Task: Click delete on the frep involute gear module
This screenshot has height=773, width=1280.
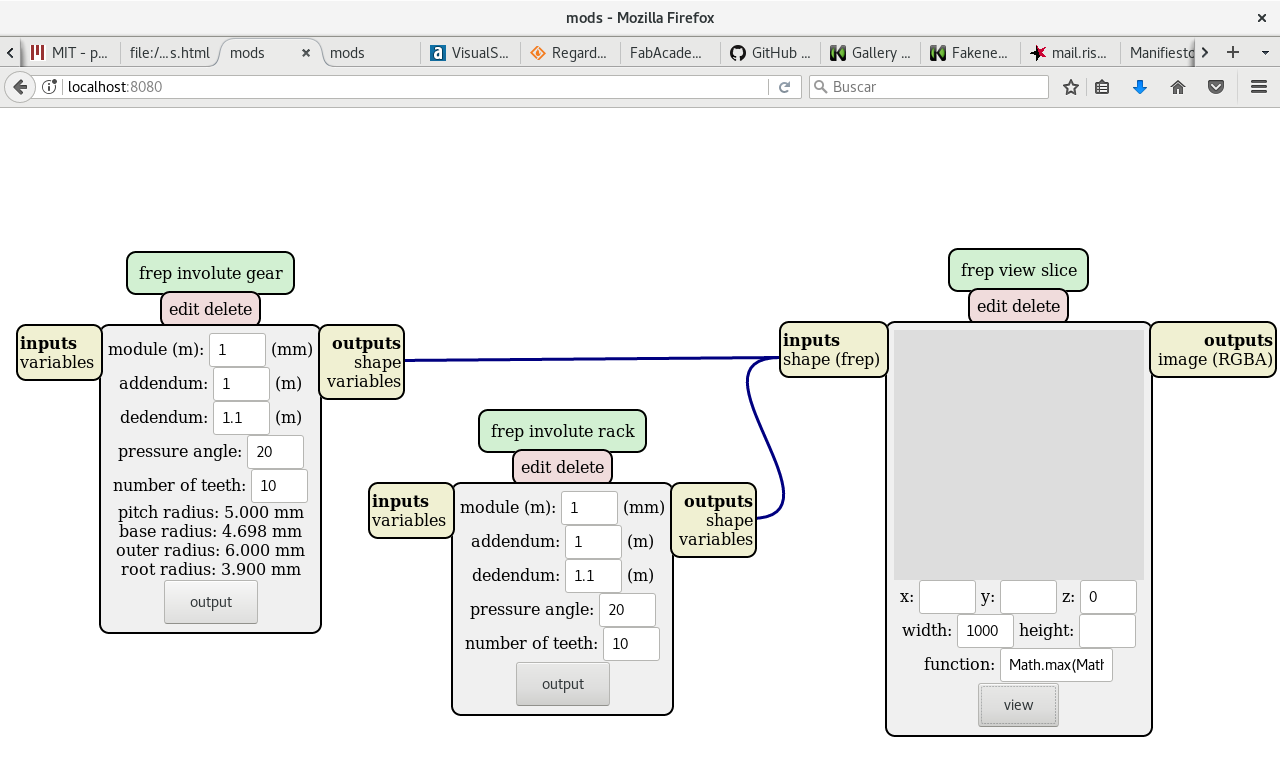Action: (230, 309)
